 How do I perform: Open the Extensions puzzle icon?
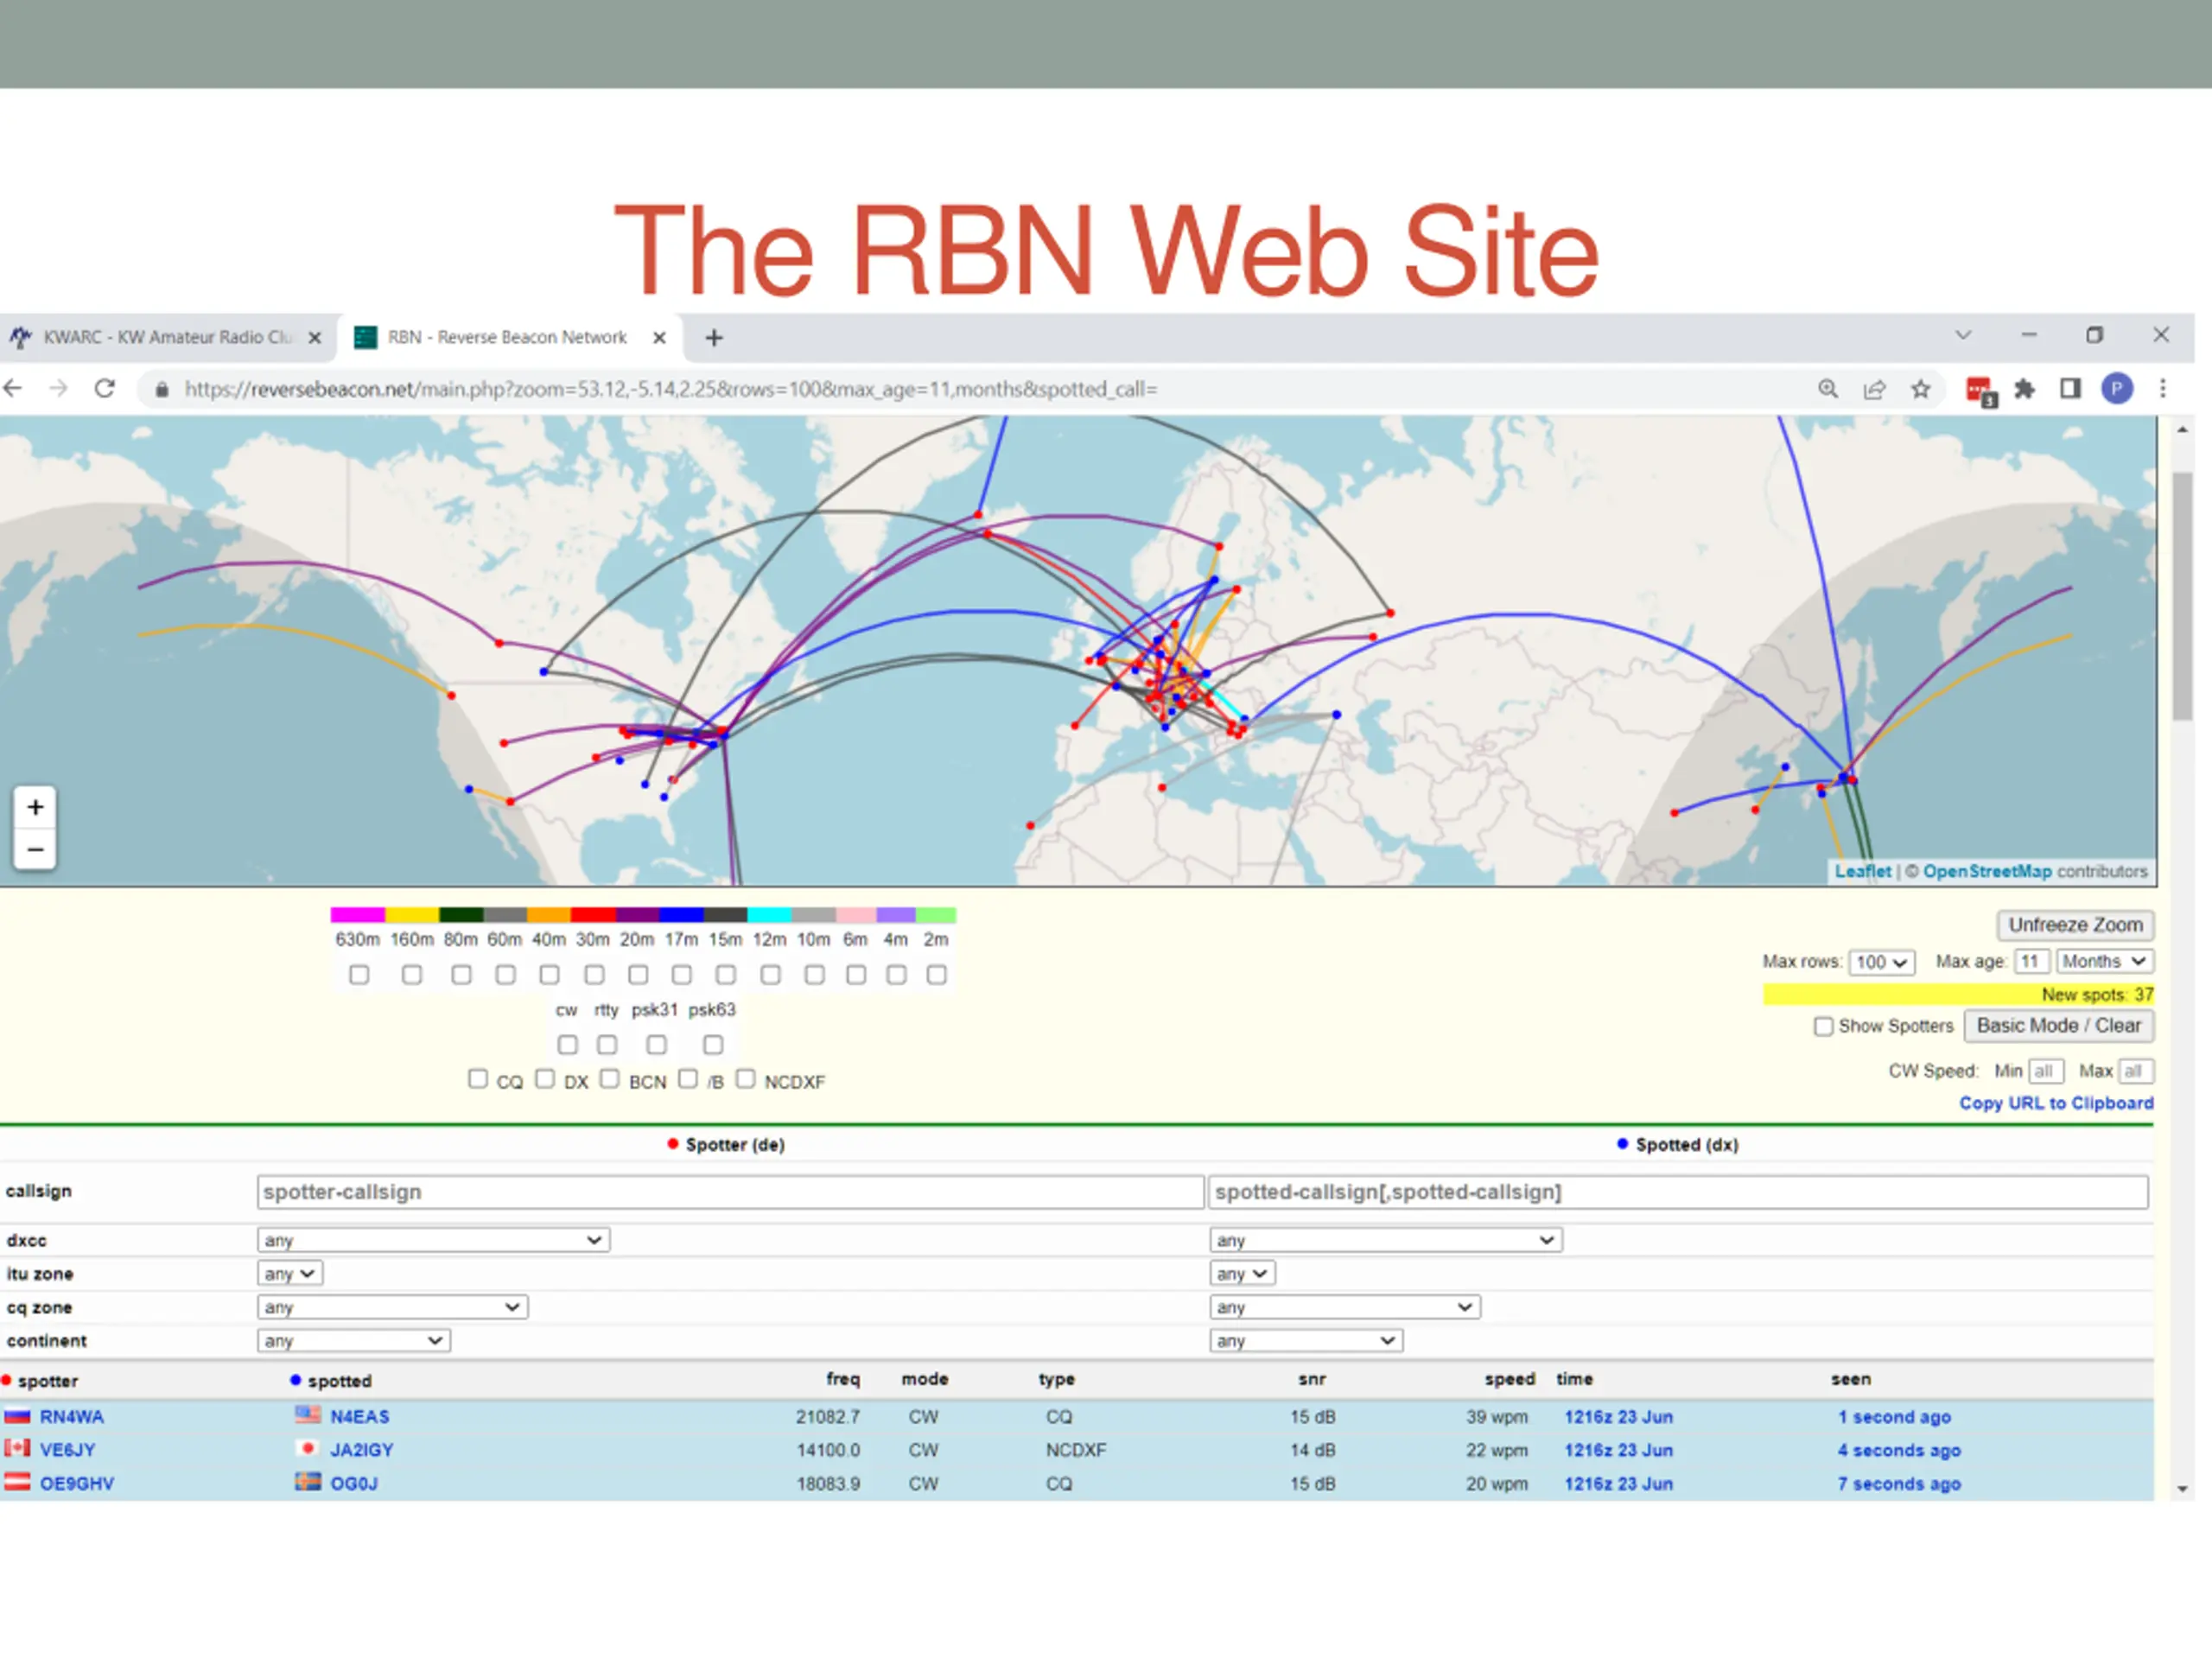coord(2025,389)
